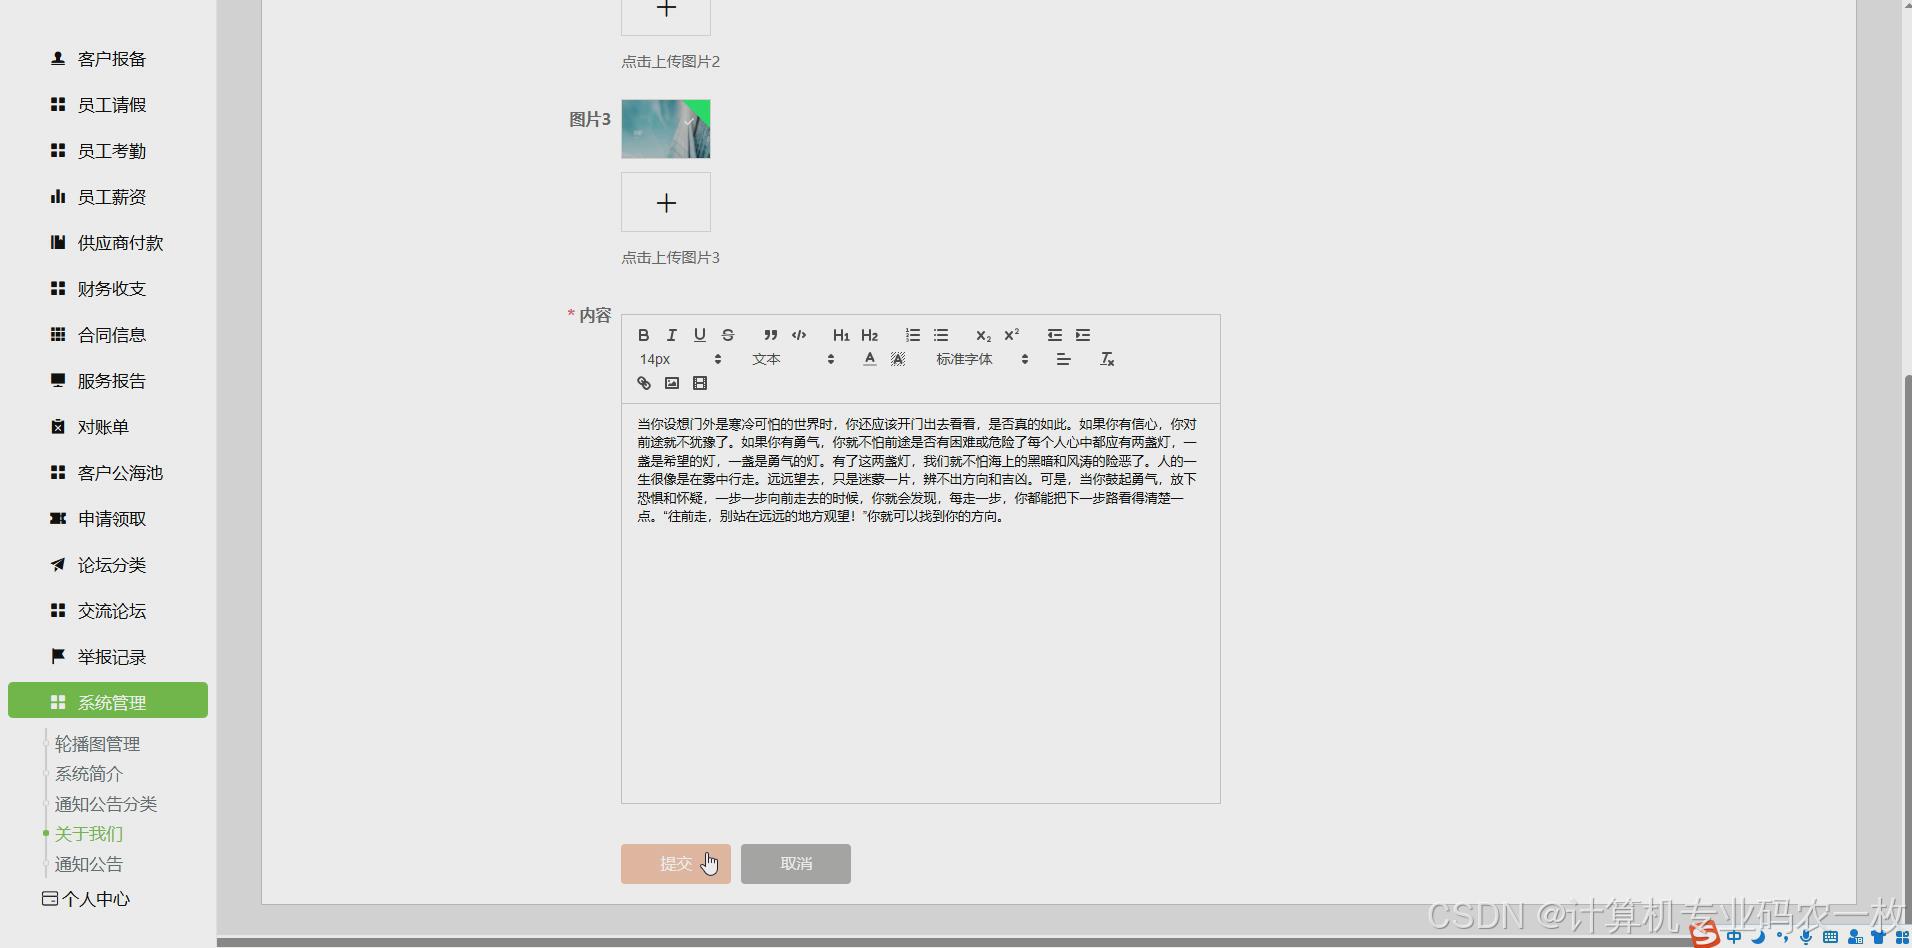Insert a hyperlink in the content editor
This screenshot has height=948, width=1912.
[643, 383]
